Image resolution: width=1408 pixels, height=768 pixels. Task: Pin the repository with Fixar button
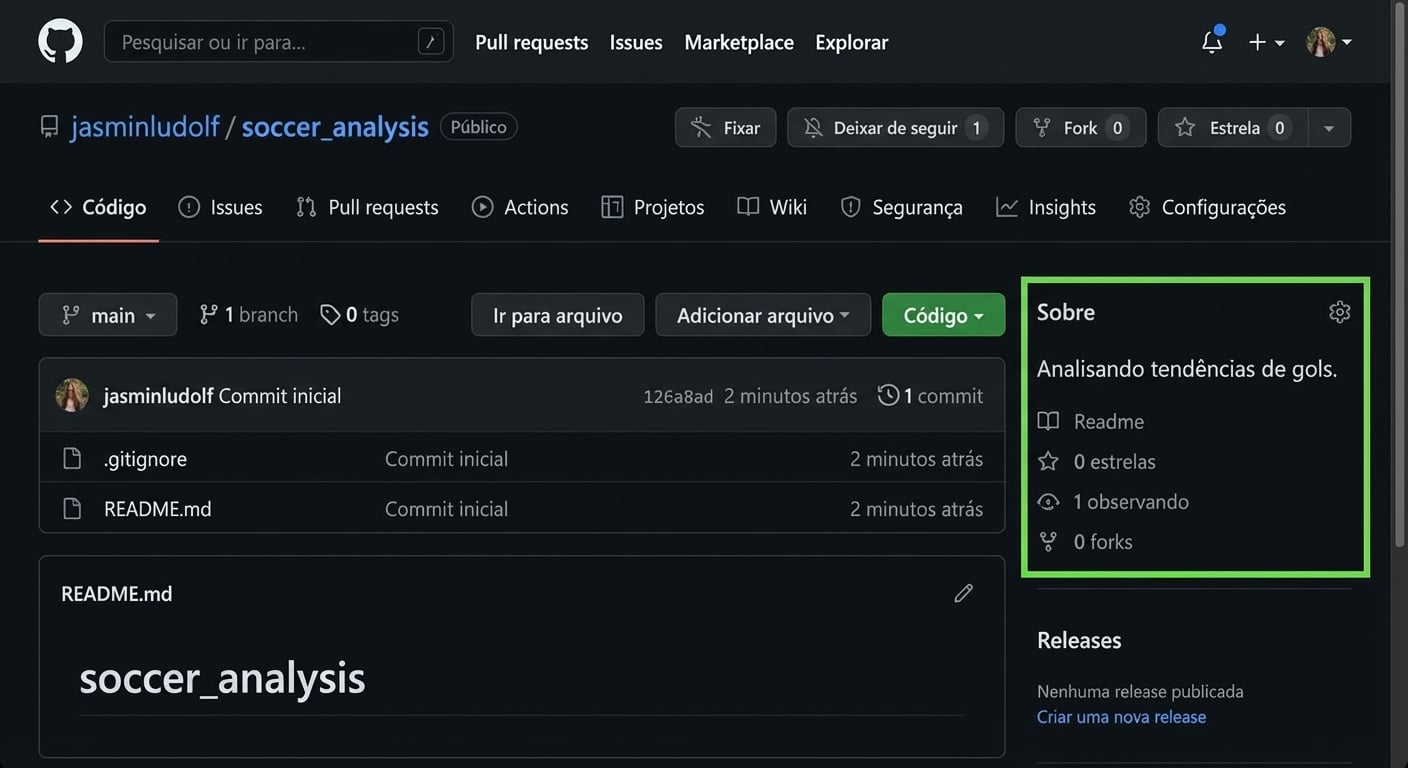[x=725, y=128]
